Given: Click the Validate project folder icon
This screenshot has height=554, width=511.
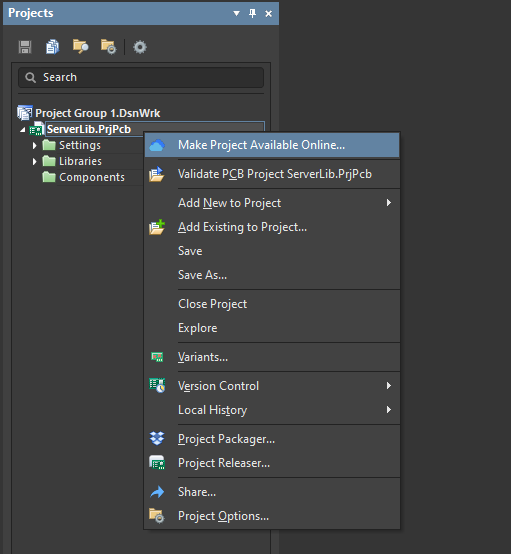Looking at the screenshot, I should [157, 174].
